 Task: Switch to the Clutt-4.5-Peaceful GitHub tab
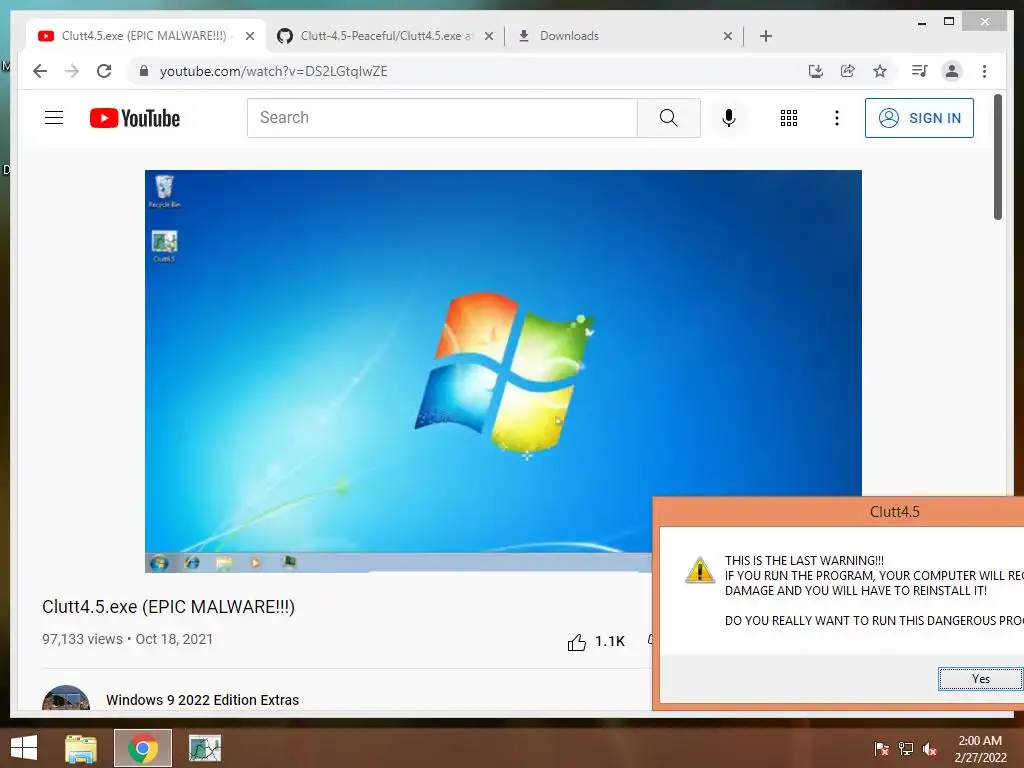point(387,36)
